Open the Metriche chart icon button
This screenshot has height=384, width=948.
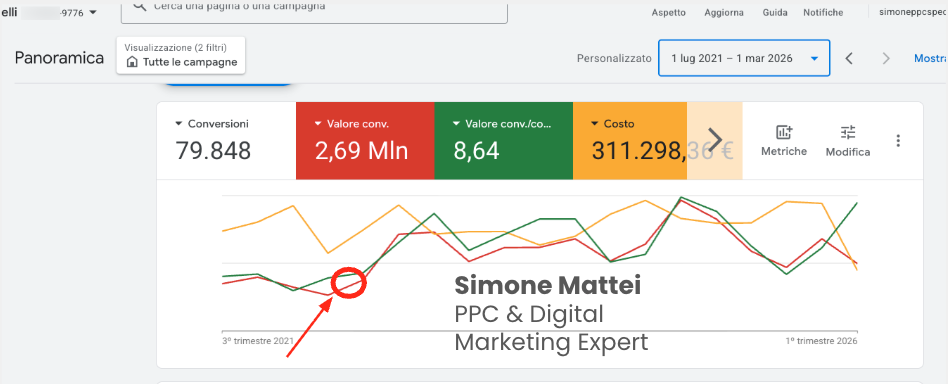pos(784,141)
